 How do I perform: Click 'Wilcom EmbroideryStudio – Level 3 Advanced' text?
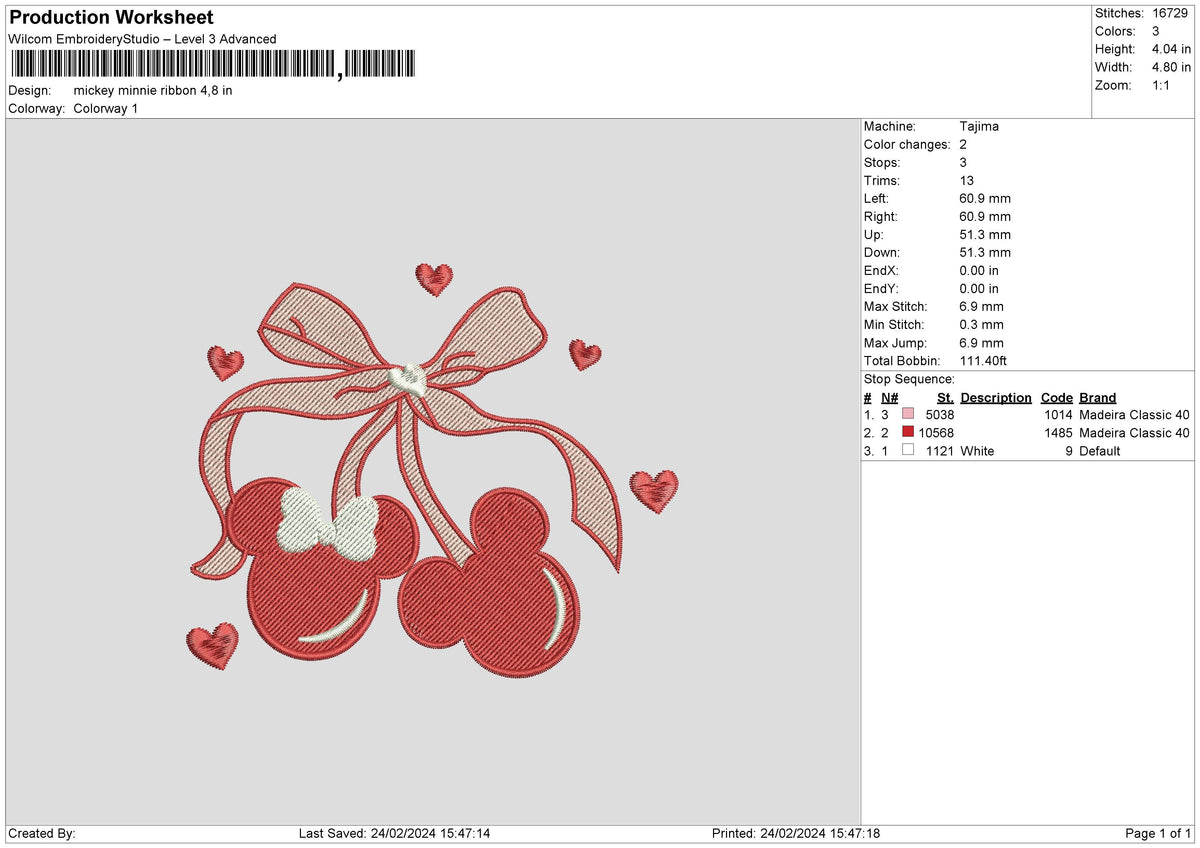(x=142, y=39)
